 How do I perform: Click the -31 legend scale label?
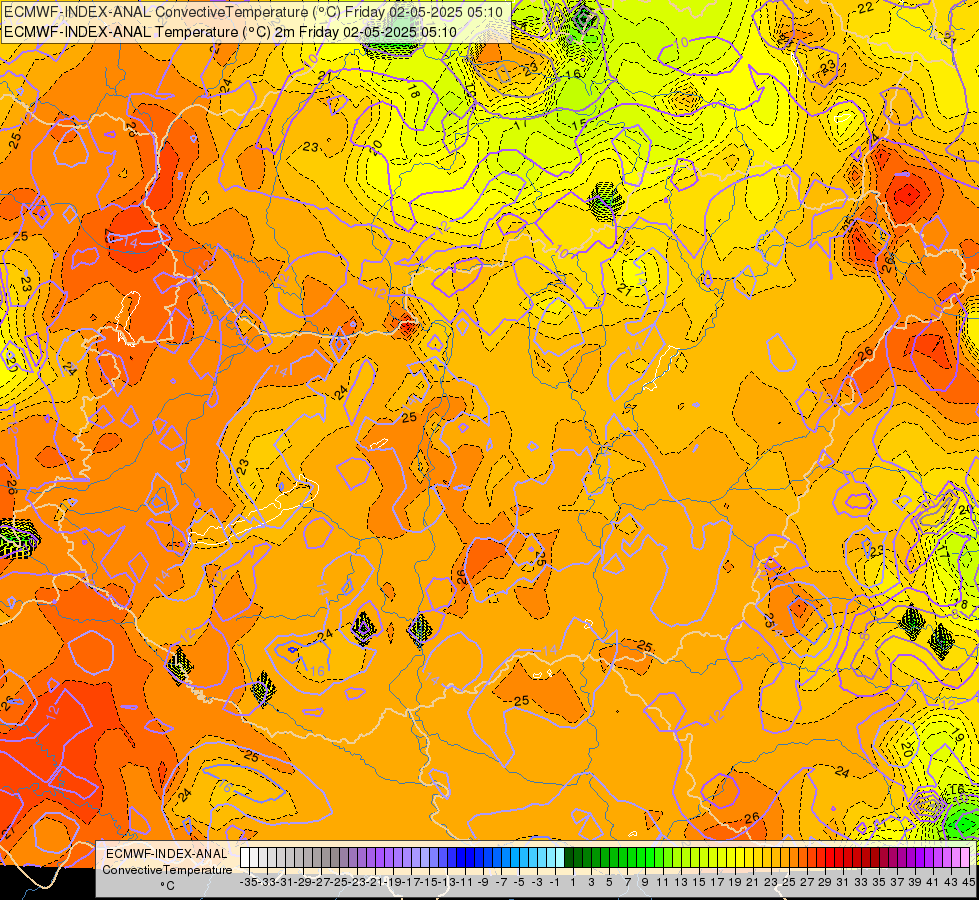pyautogui.click(x=285, y=882)
